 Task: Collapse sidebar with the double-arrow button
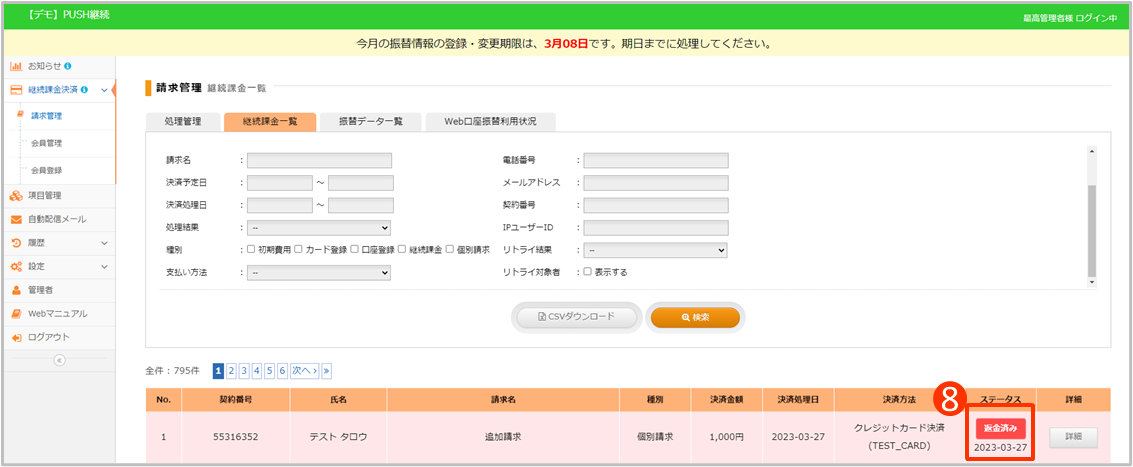click(x=58, y=360)
